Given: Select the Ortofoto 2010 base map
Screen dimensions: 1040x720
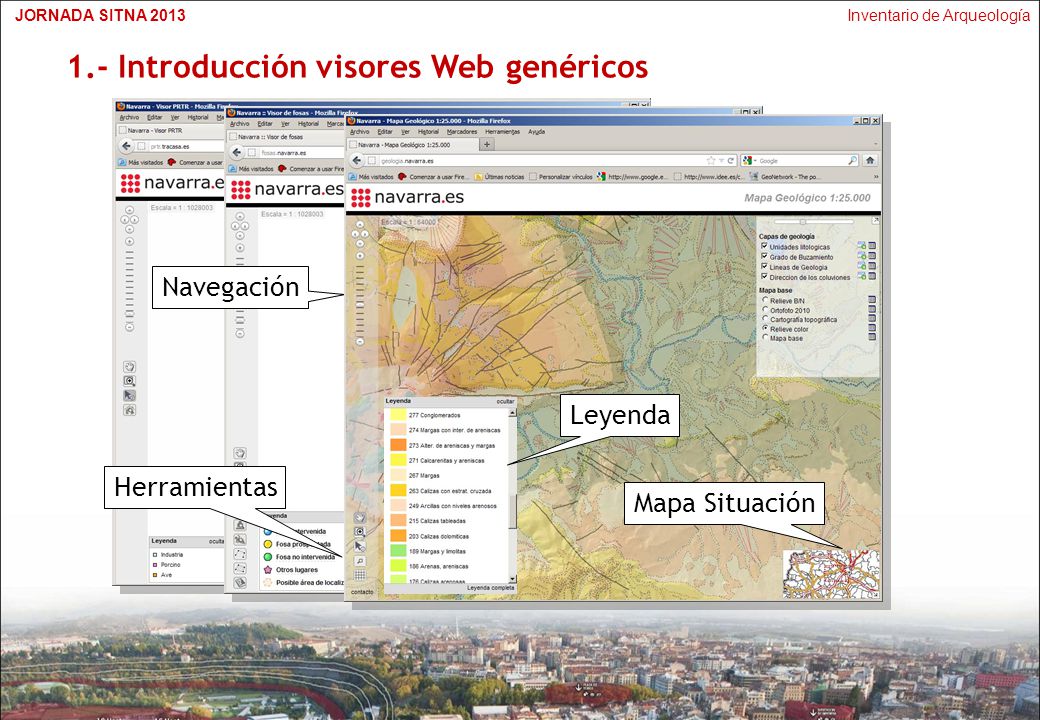Looking at the screenshot, I should click(x=765, y=309).
